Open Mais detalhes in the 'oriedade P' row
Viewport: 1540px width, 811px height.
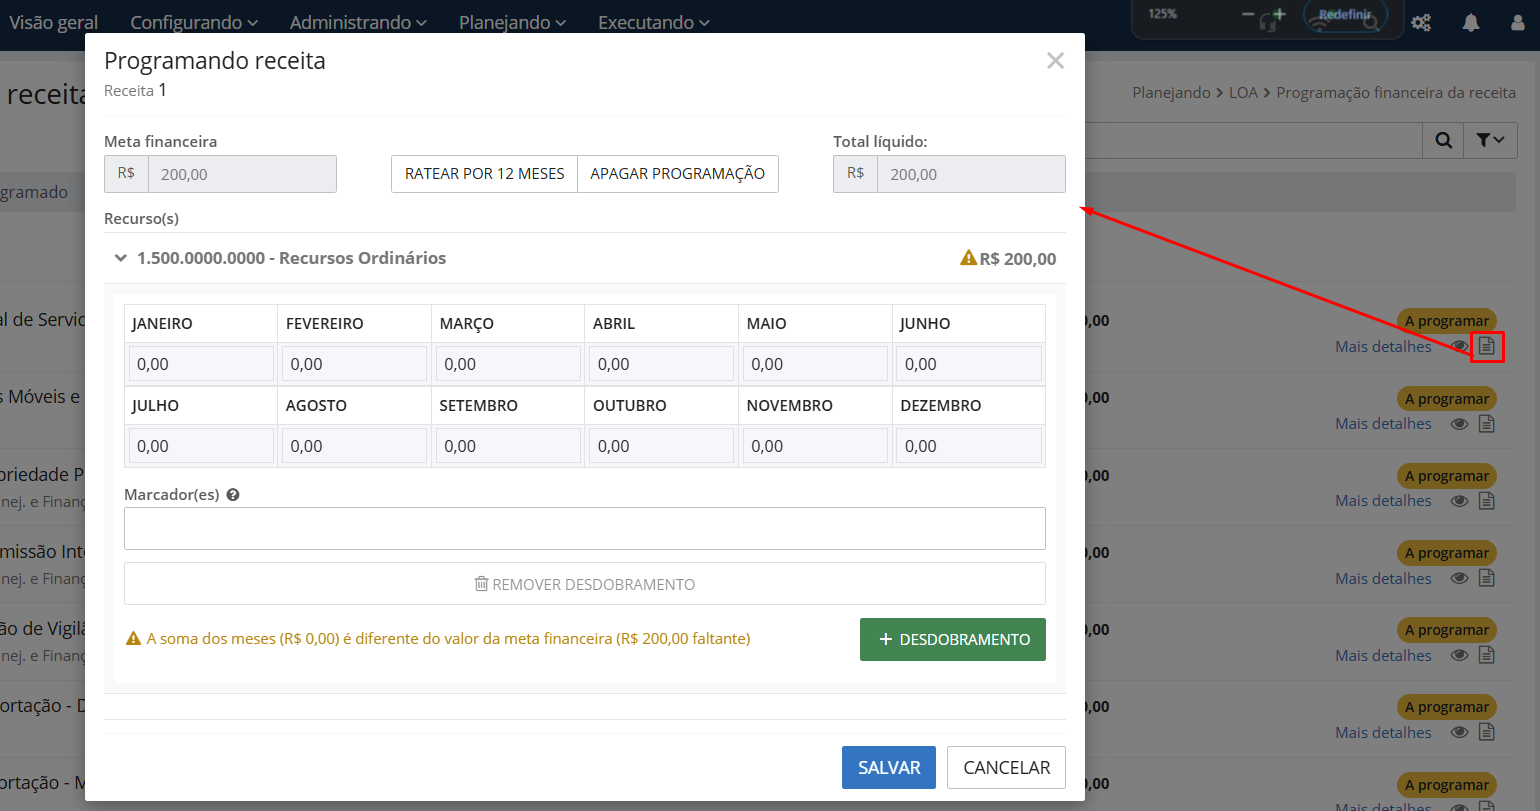[1383, 501]
